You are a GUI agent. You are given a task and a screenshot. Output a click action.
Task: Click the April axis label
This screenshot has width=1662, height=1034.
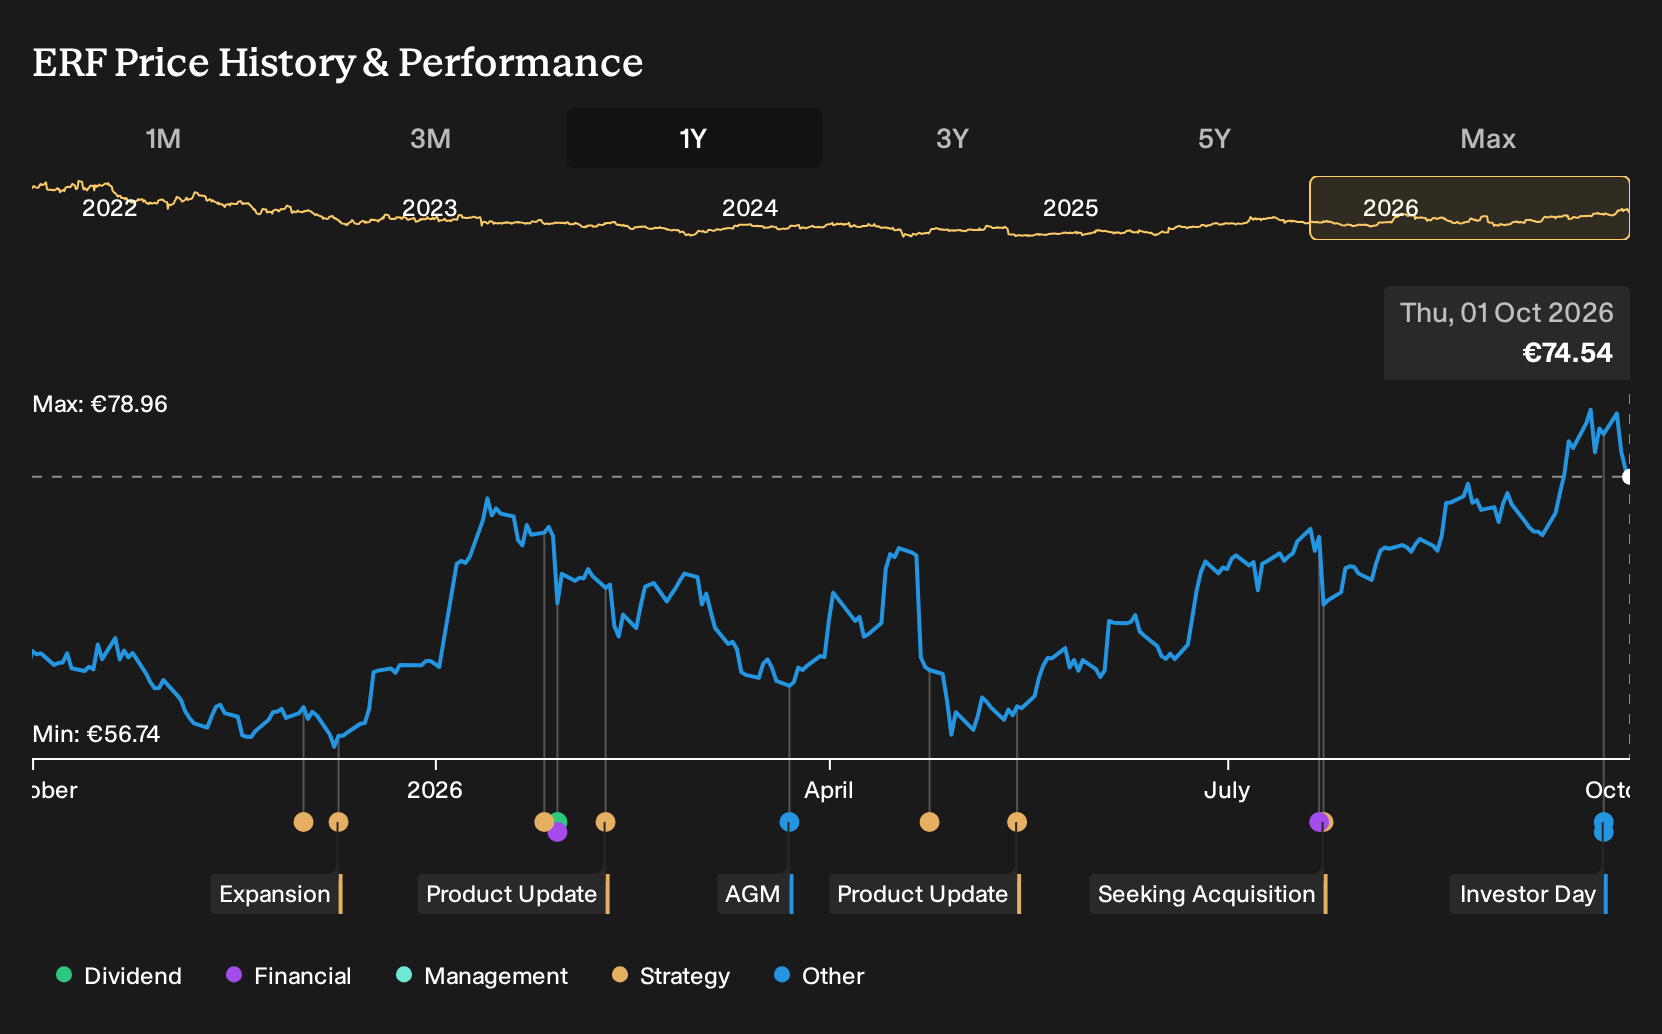coord(829,790)
